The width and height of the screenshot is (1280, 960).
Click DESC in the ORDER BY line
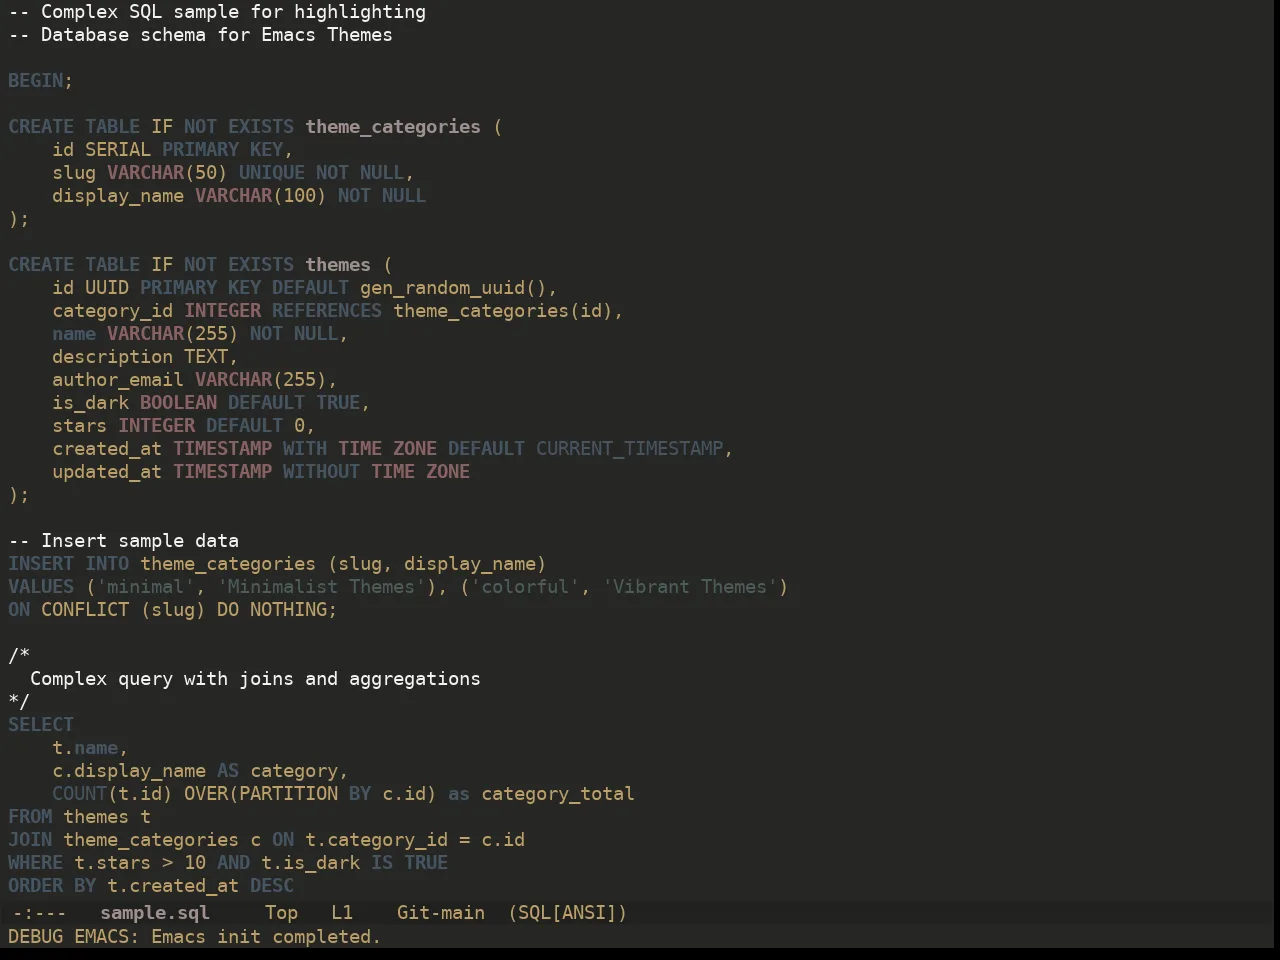(272, 885)
